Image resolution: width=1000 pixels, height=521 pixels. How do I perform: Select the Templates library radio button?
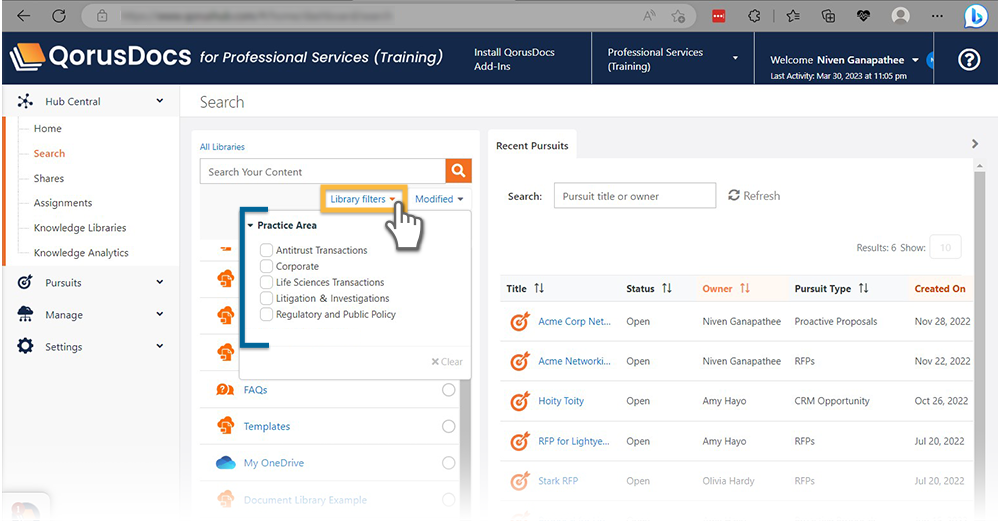point(449,426)
